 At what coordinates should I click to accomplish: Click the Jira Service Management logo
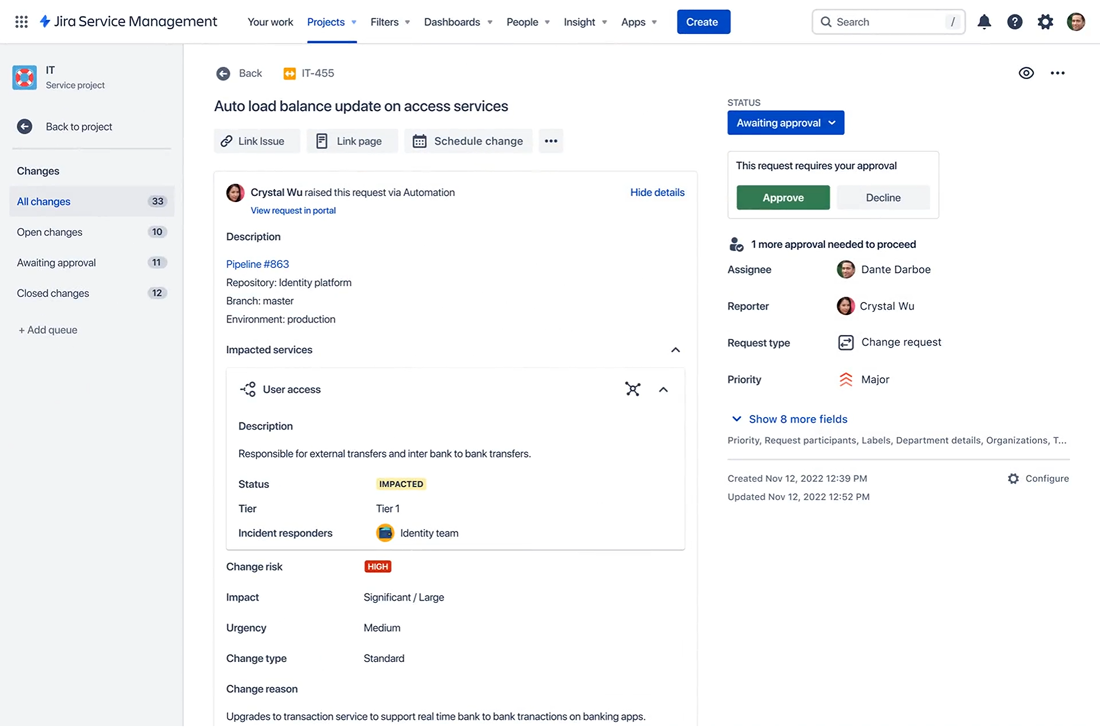128,22
